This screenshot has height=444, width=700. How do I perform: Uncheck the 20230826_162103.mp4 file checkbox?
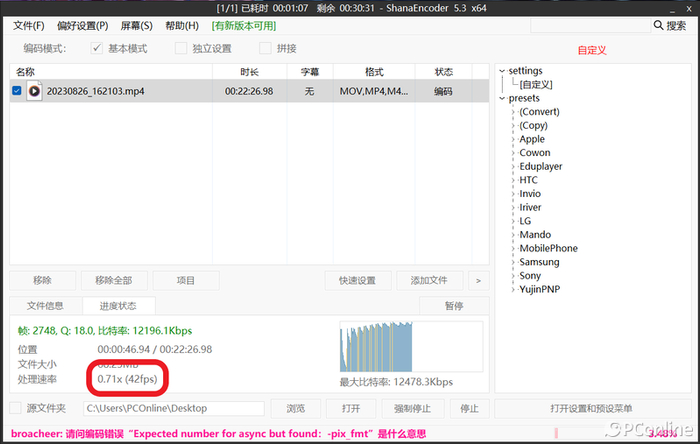(17, 91)
